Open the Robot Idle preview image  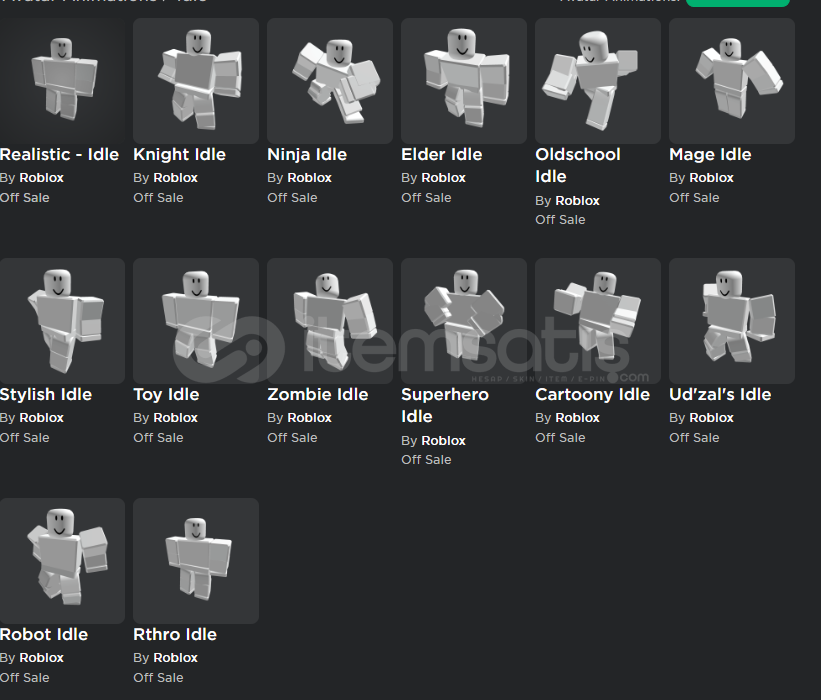pyautogui.click(x=62, y=560)
